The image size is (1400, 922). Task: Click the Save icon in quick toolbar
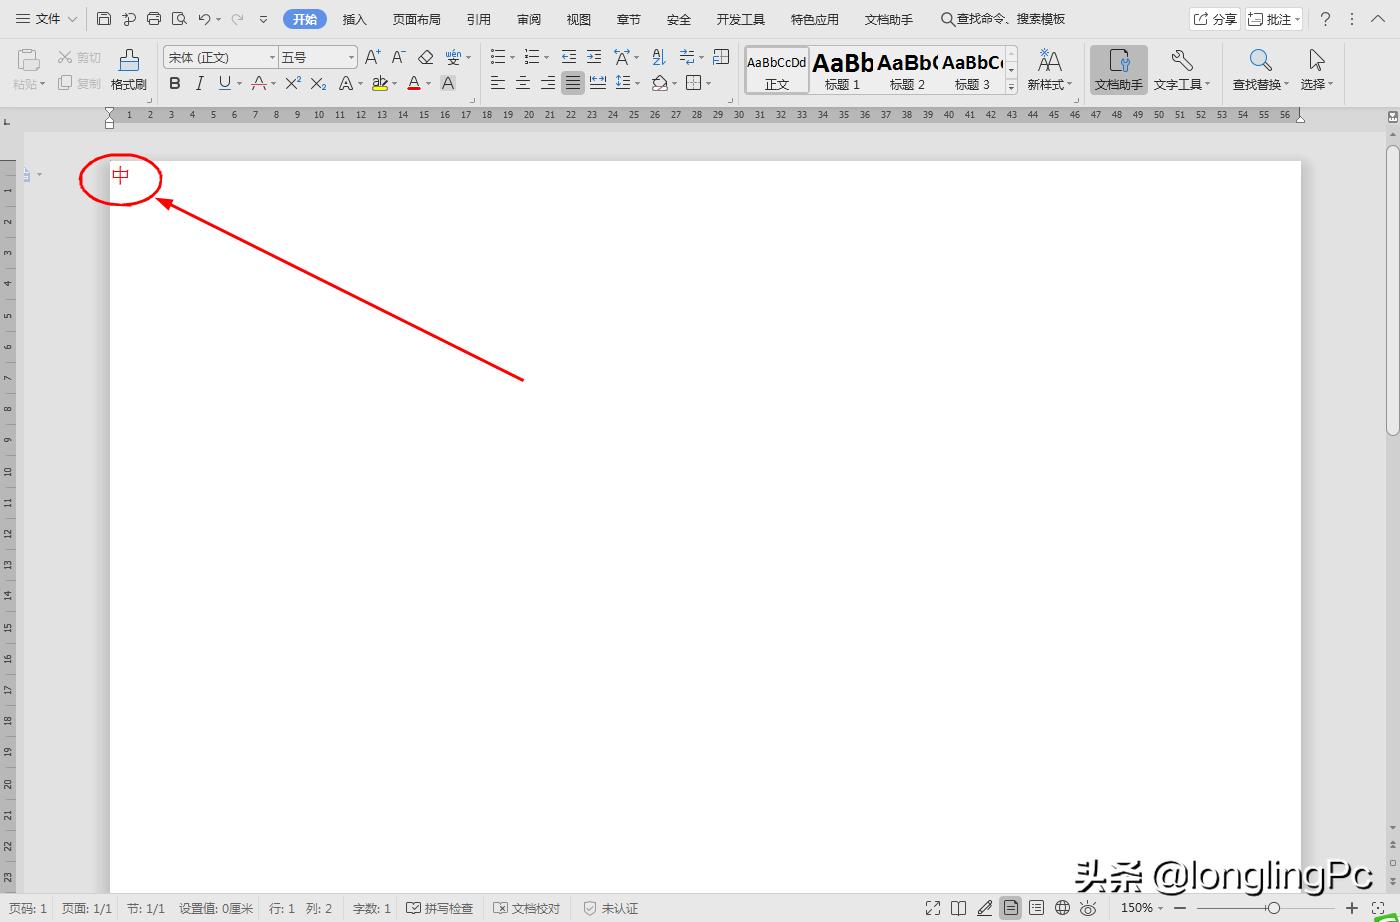tap(104, 19)
